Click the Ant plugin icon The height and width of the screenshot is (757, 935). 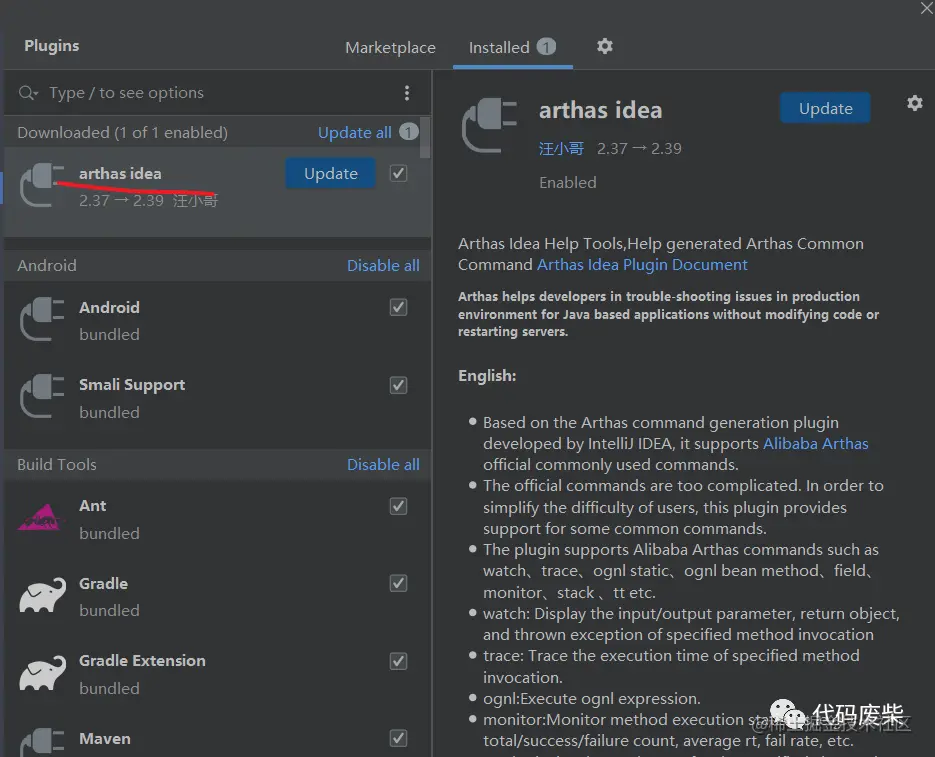[x=42, y=518]
